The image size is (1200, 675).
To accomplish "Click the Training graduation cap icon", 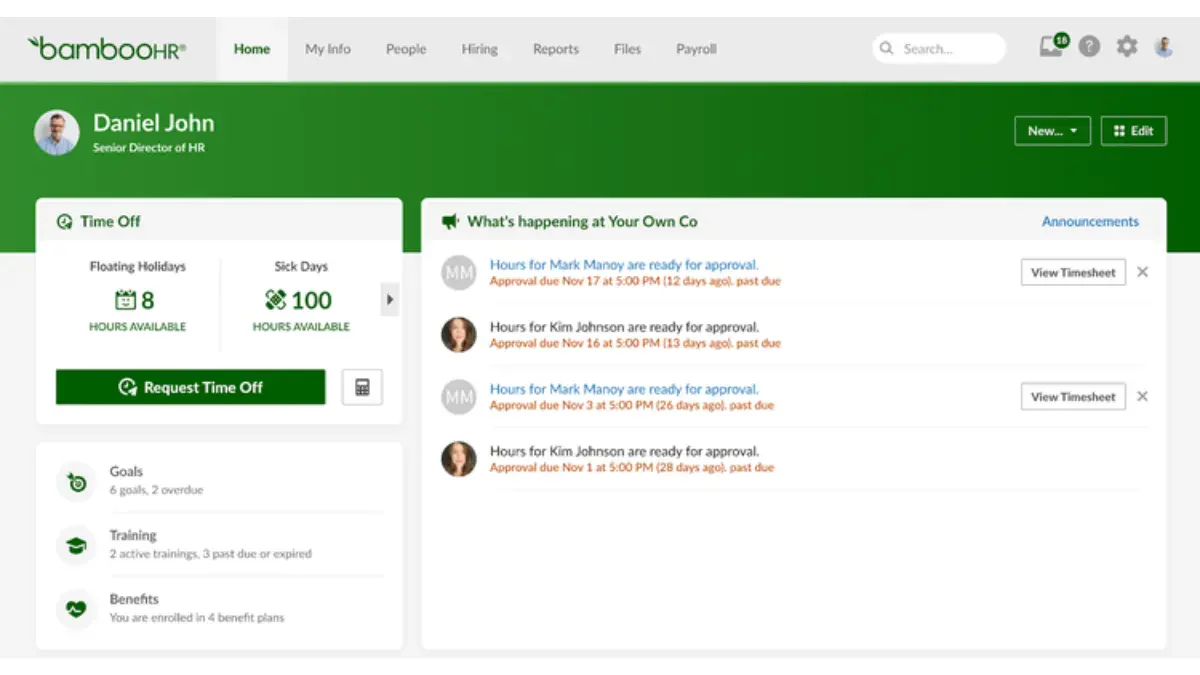I will pos(76,545).
